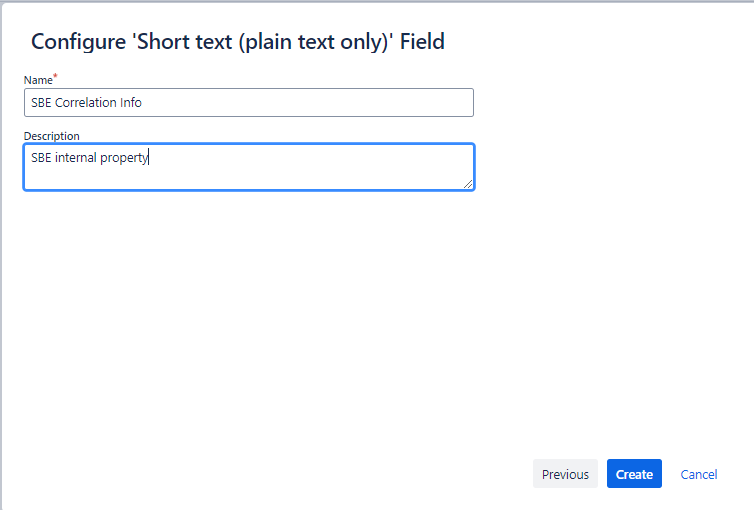Viewport: 754px width, 510px height.
Task: Go back with the Previous button
Action: (x=565, y=473)
